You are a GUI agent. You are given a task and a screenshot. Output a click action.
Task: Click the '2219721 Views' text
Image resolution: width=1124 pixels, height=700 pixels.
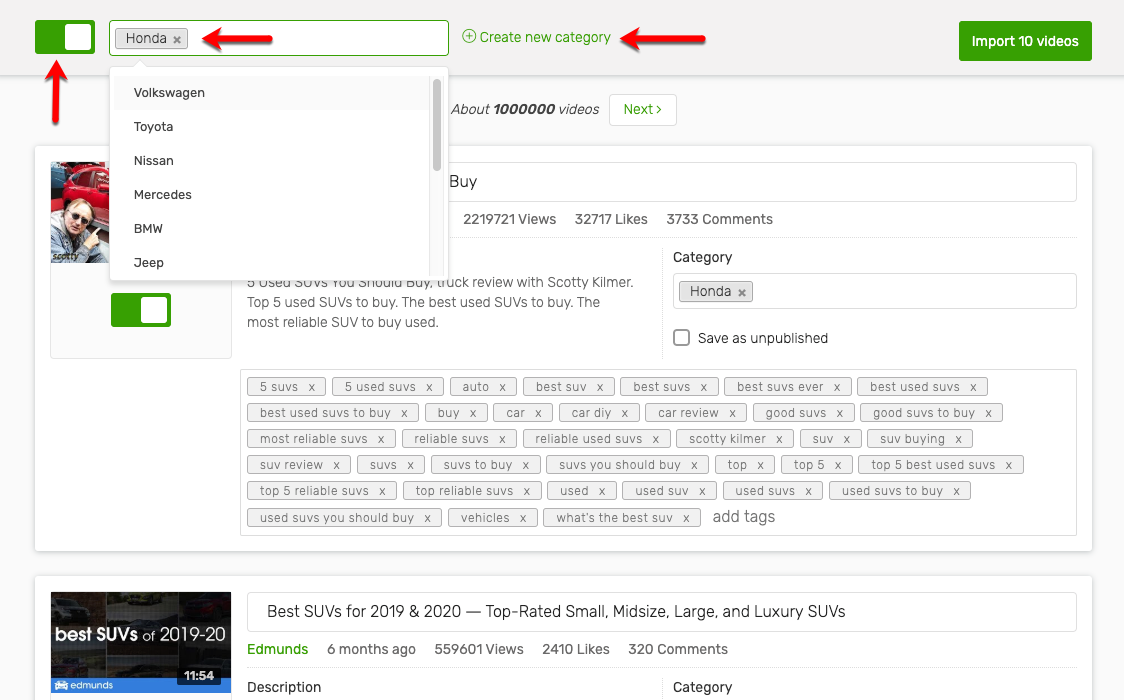(x=510, y=219)
